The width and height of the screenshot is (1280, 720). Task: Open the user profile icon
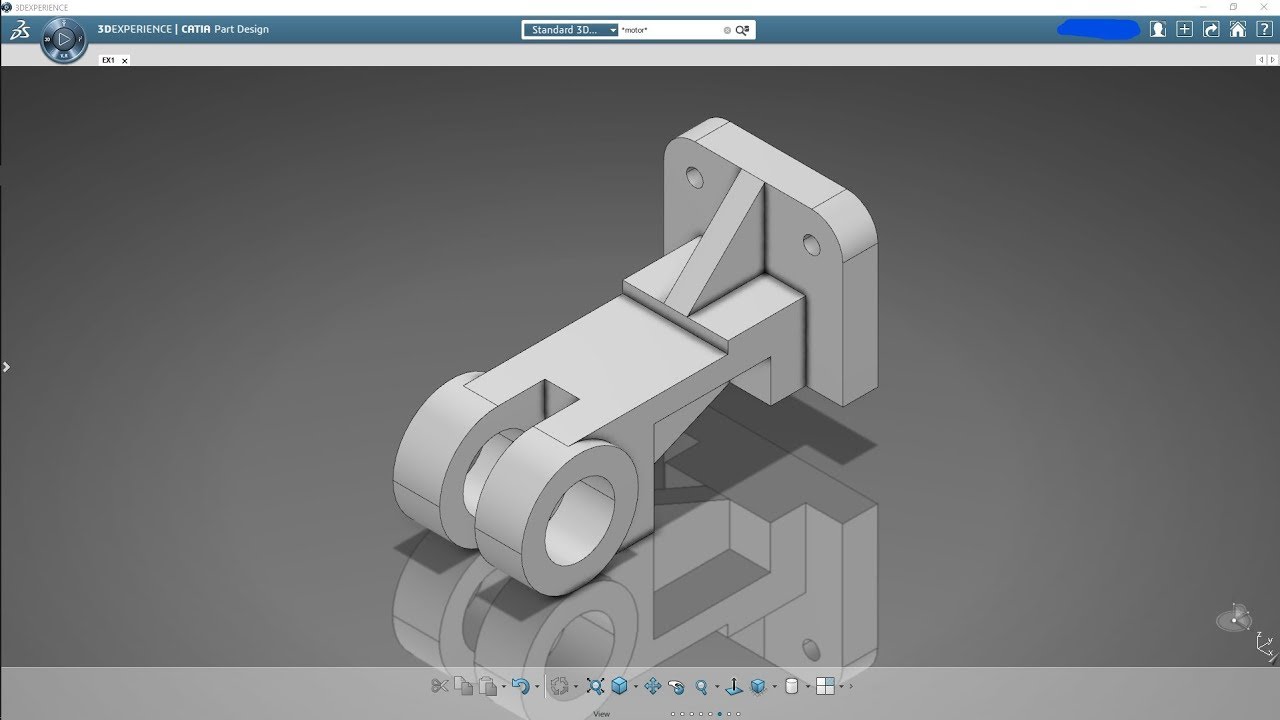[x=1158, y=29]
